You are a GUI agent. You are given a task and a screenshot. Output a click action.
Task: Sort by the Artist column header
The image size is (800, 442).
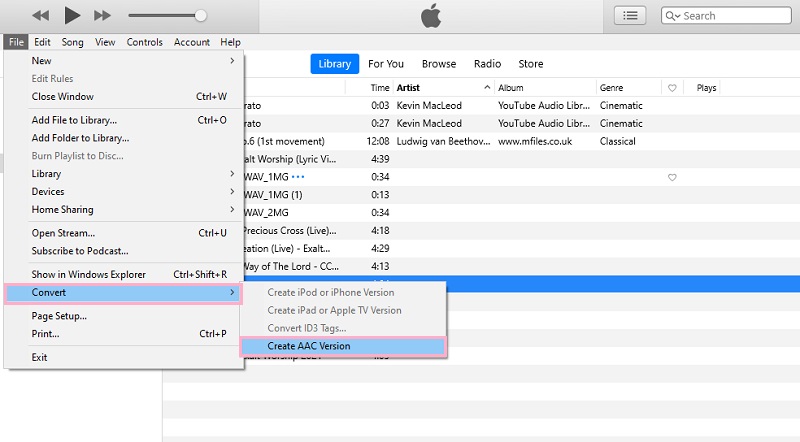point(408,88)
